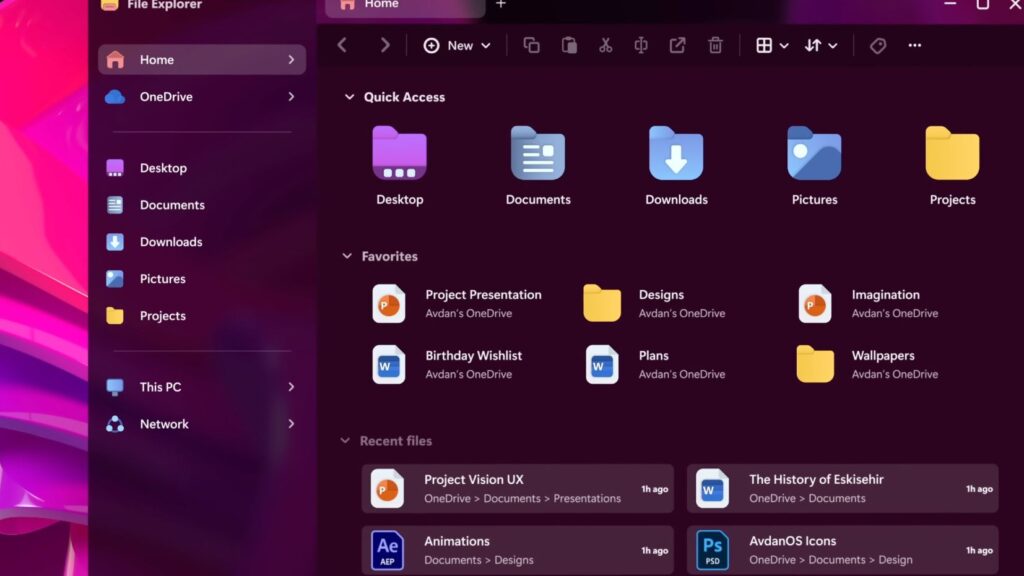The height and width of the screenshot is (576, 1024).
Task: Click the Delete trash can icon
Action: (715, 45)
